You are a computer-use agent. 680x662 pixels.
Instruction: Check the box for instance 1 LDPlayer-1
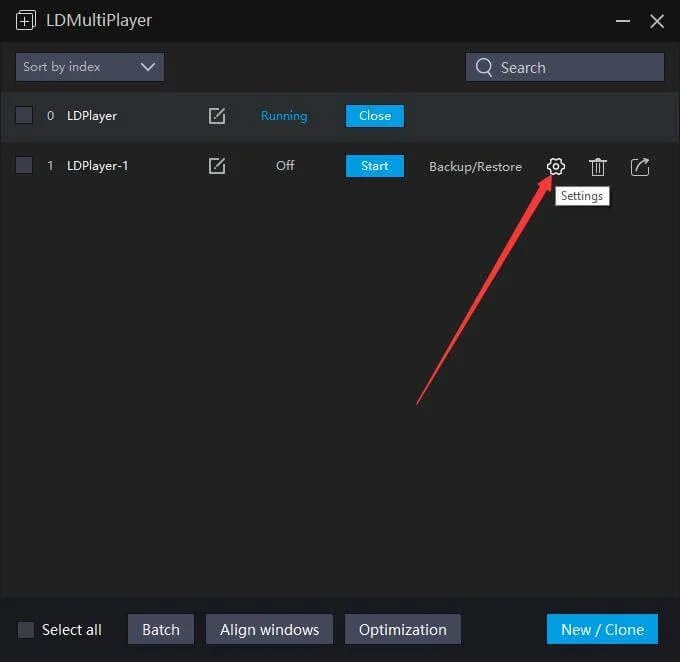(x=24, y=165)
